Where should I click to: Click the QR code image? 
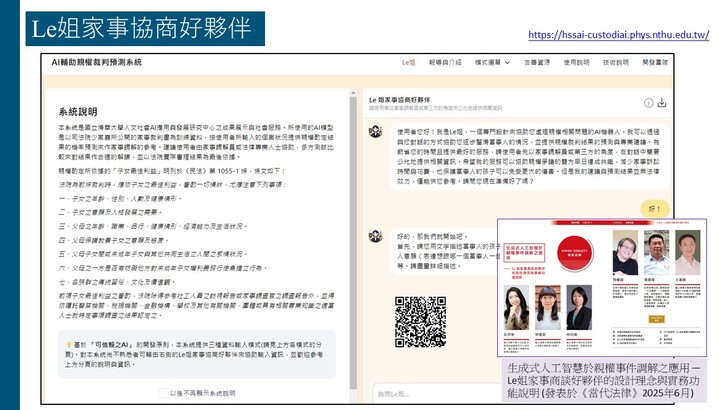(x=420, y=321)
